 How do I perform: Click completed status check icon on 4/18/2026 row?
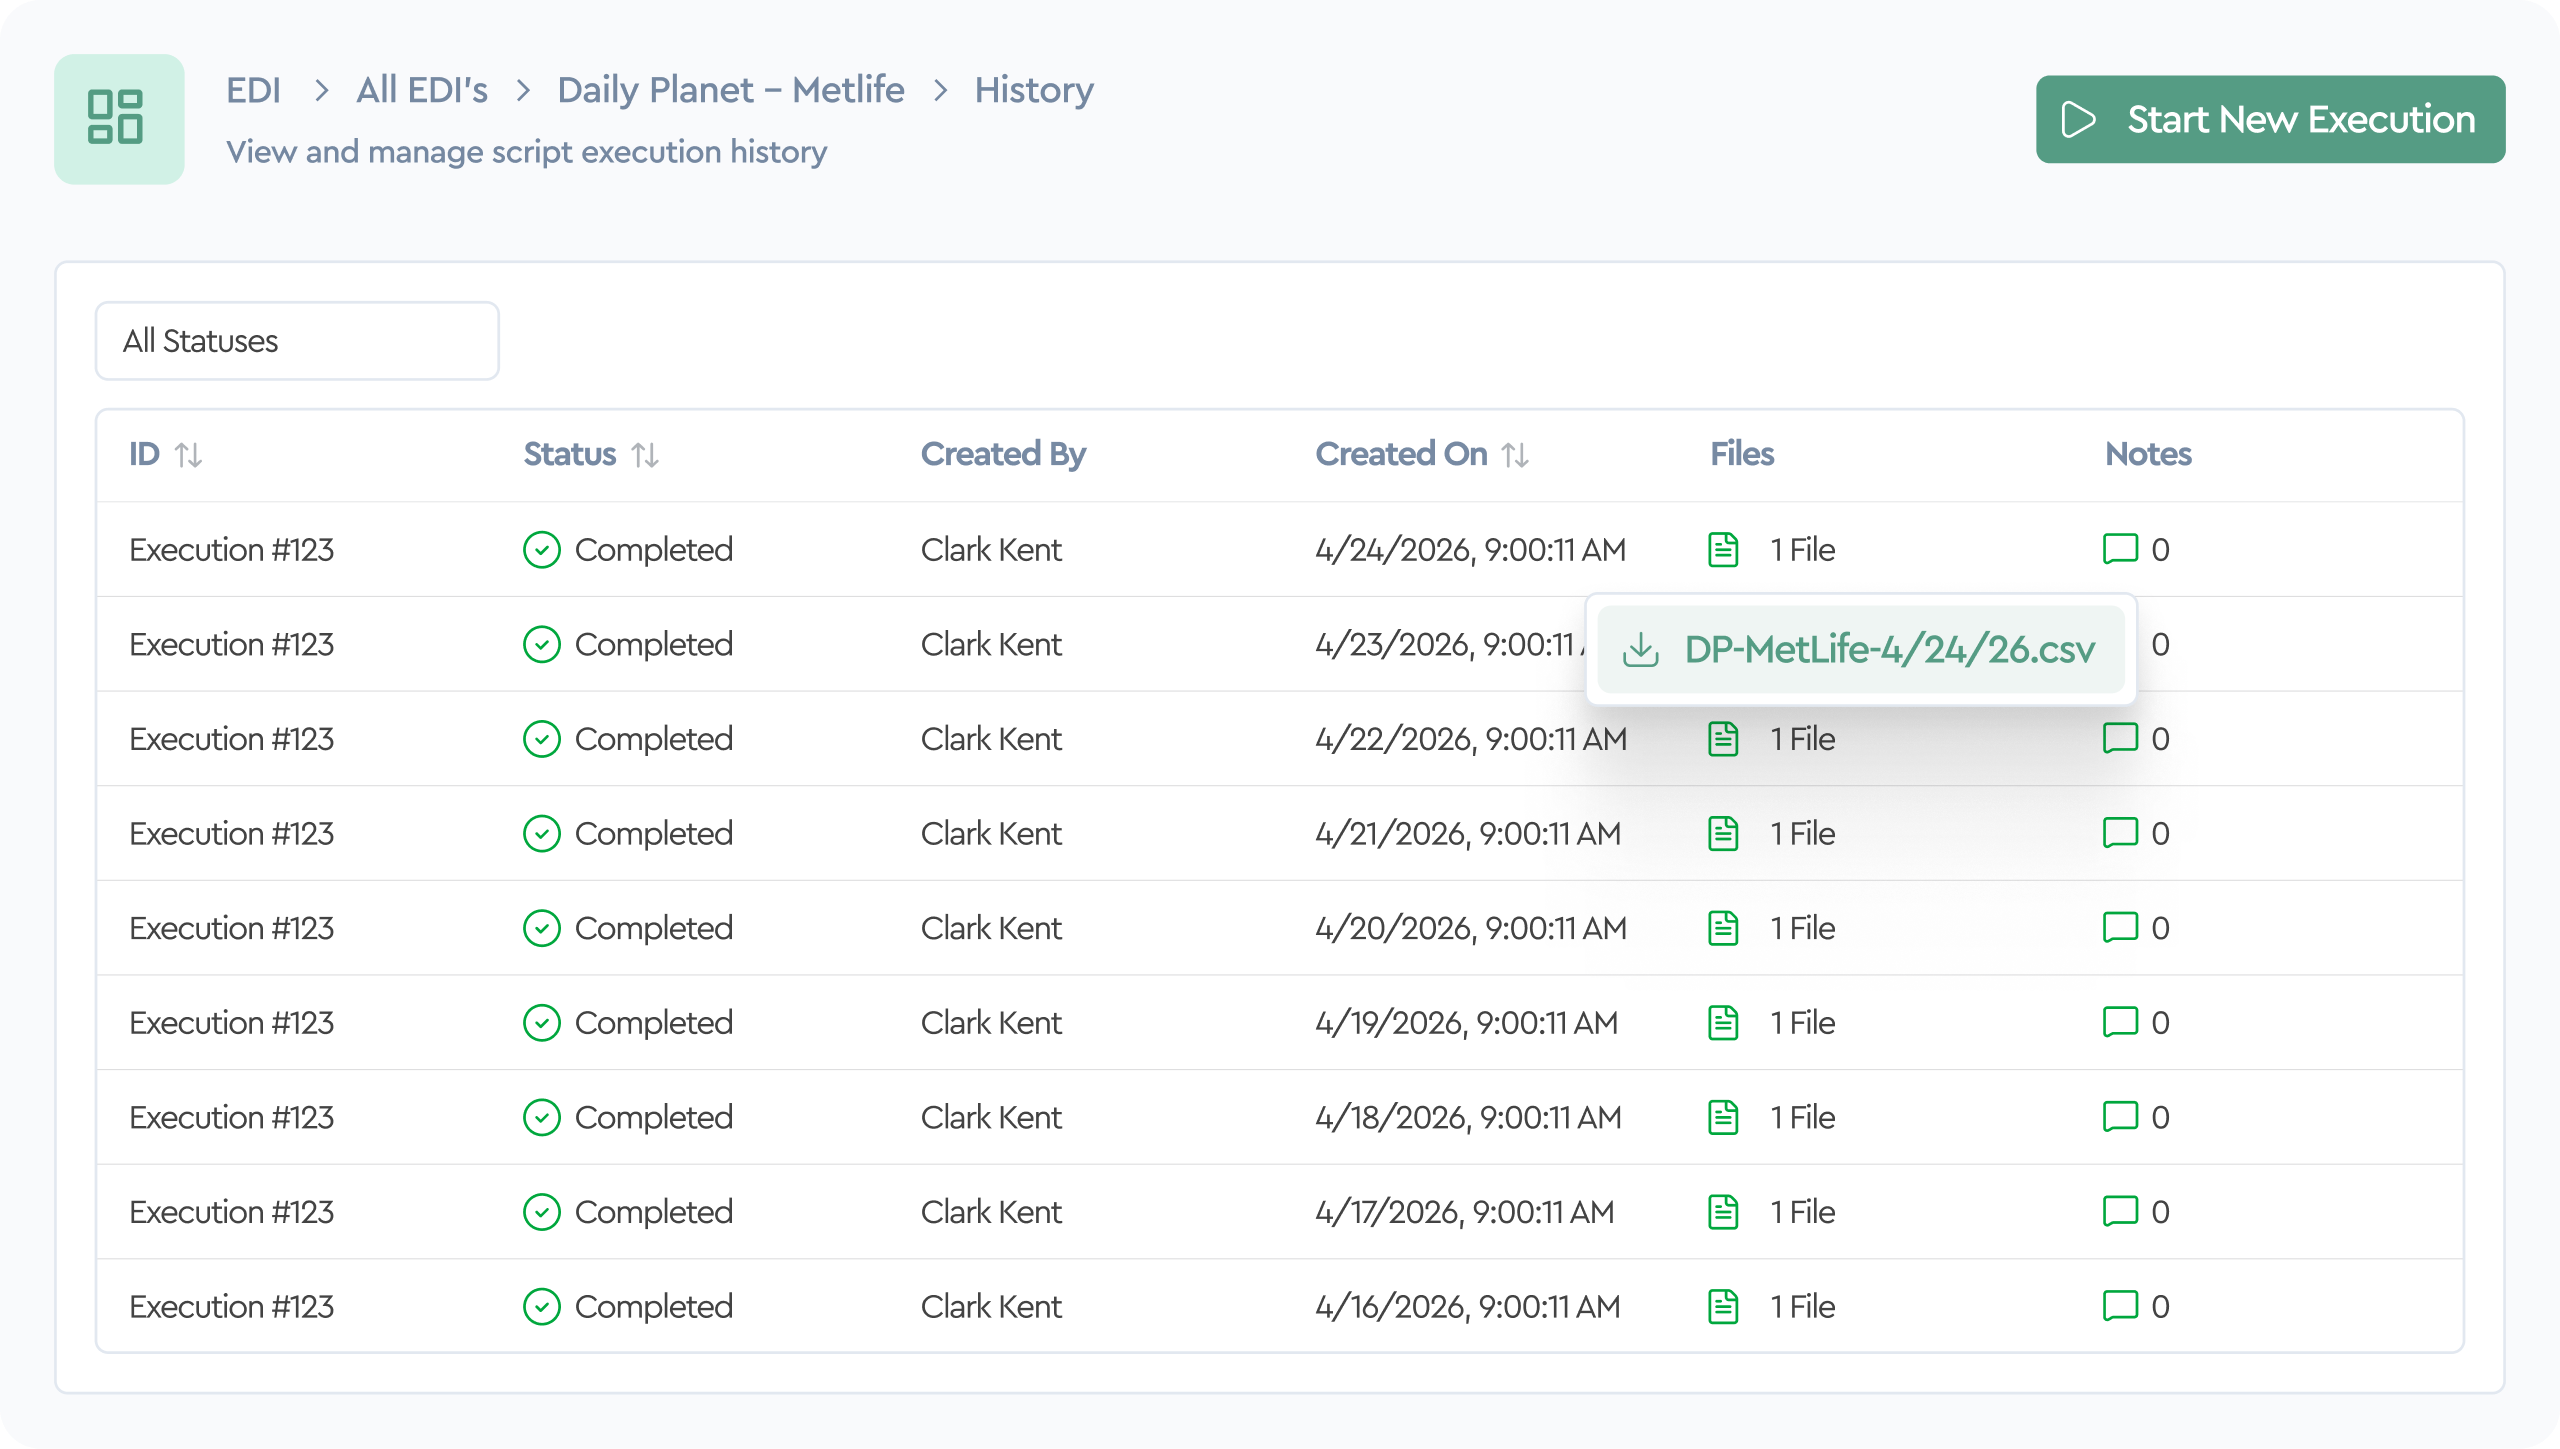pyautogui.click(x=542, y=1117)
